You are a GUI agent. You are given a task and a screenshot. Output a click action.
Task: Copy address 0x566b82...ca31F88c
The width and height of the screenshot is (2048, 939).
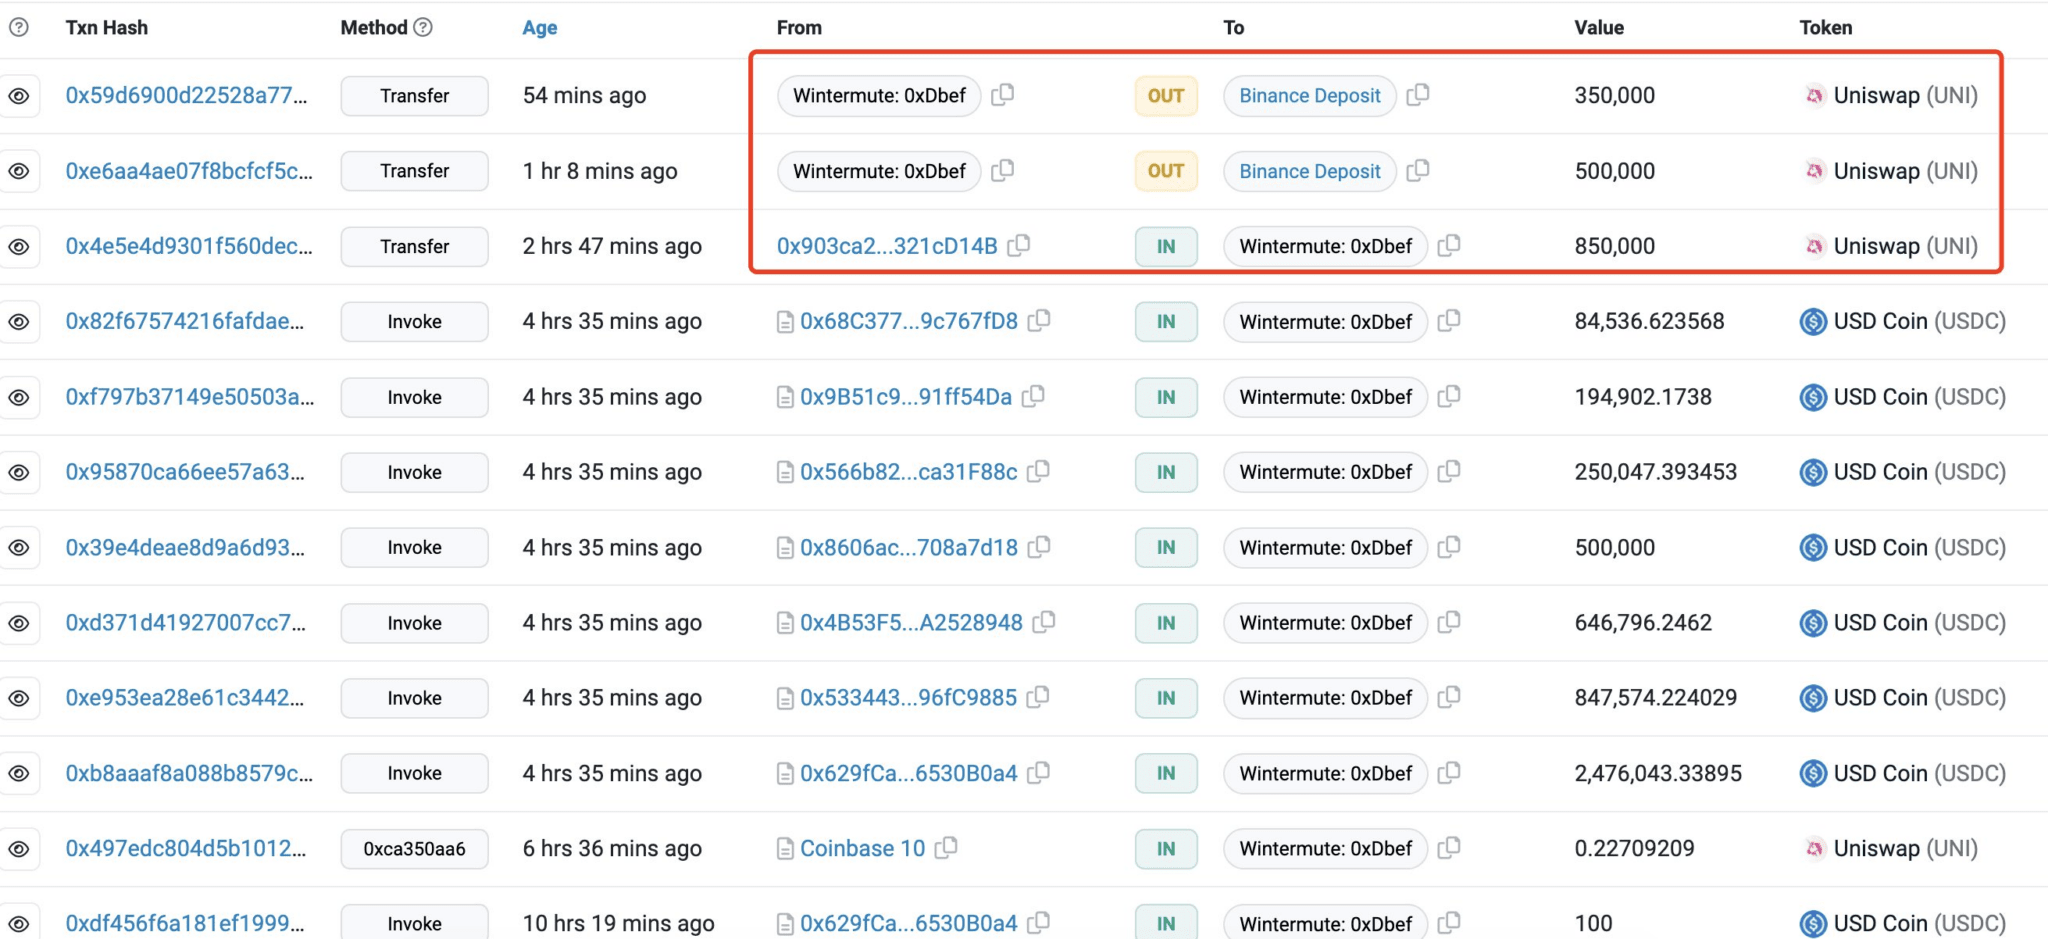[1039, 471]
